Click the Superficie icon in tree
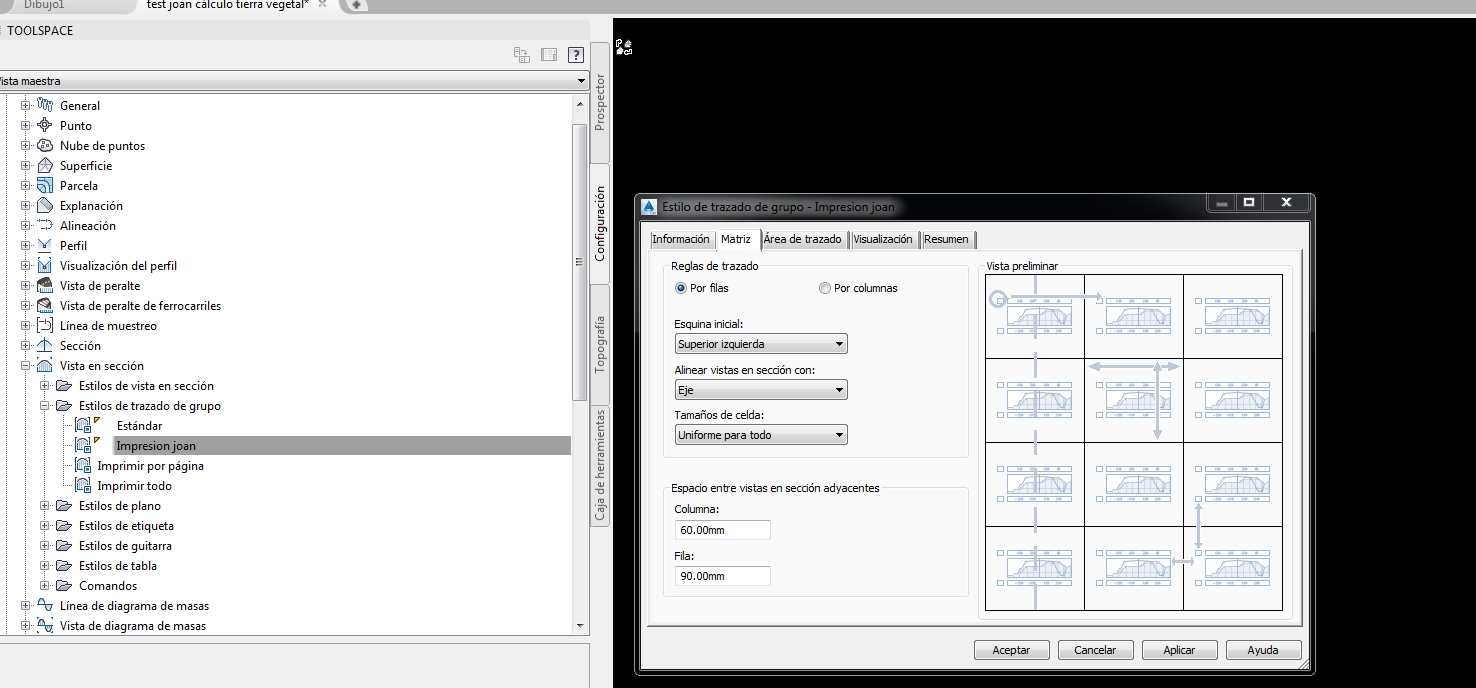The image size is (1476, 688). pos(44,165)
